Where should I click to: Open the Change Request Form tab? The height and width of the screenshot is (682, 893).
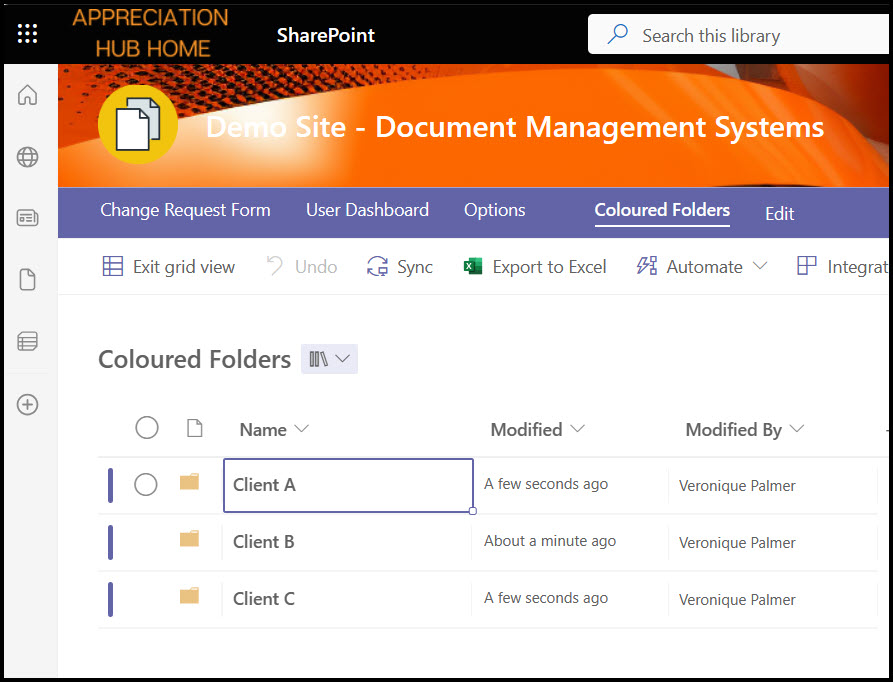(x=185, y=210)
